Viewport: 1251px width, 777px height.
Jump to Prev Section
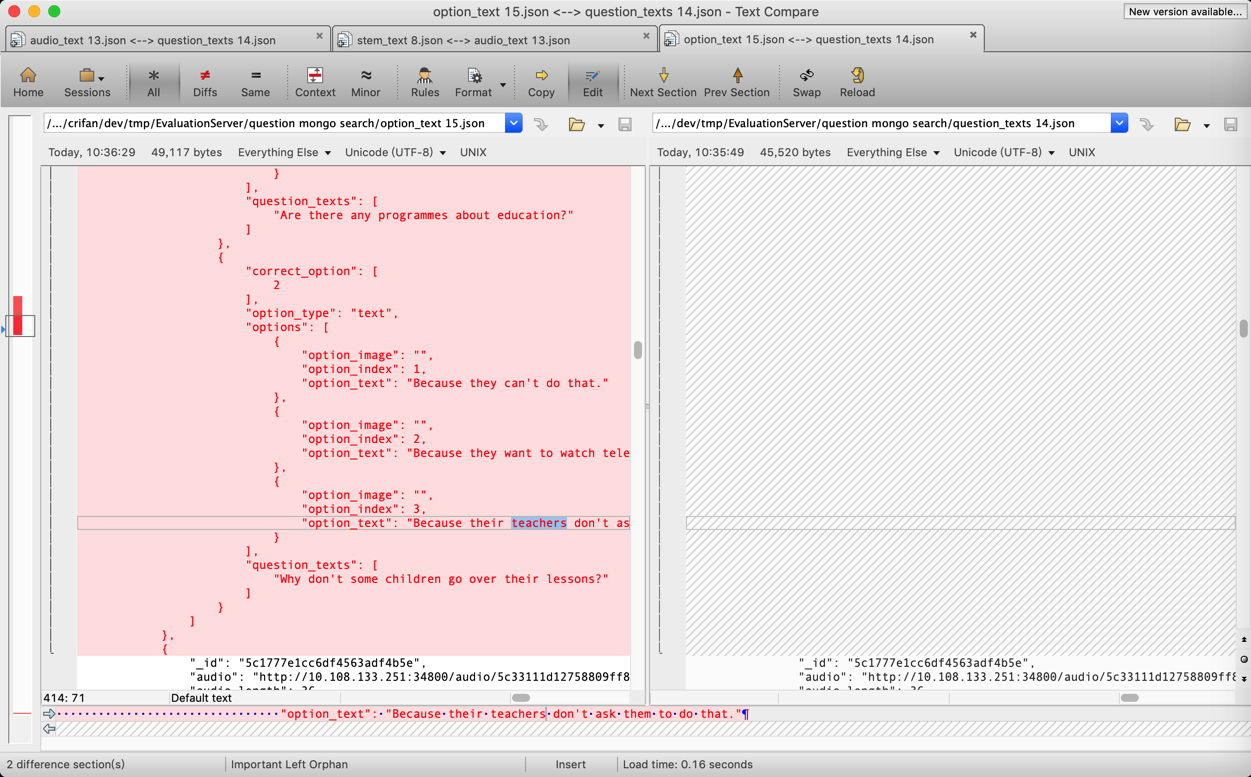pos(737,82)
